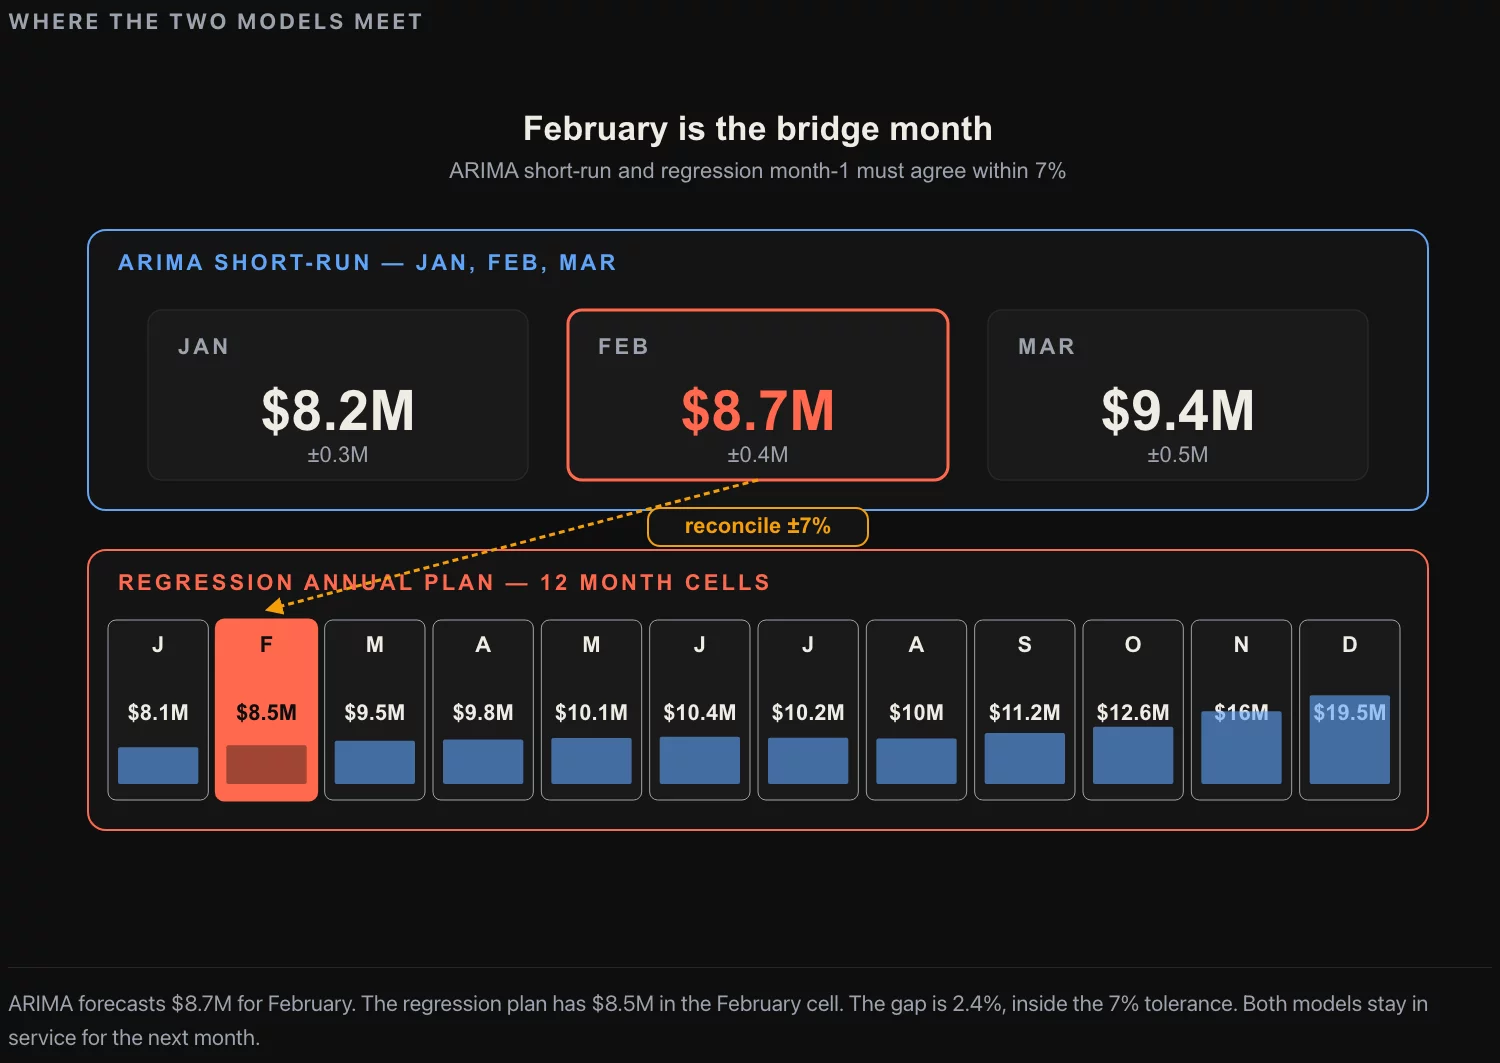Select the FEB $8.7M forecast card
Screen dimensions: 1500x1063
coord(758,395)
